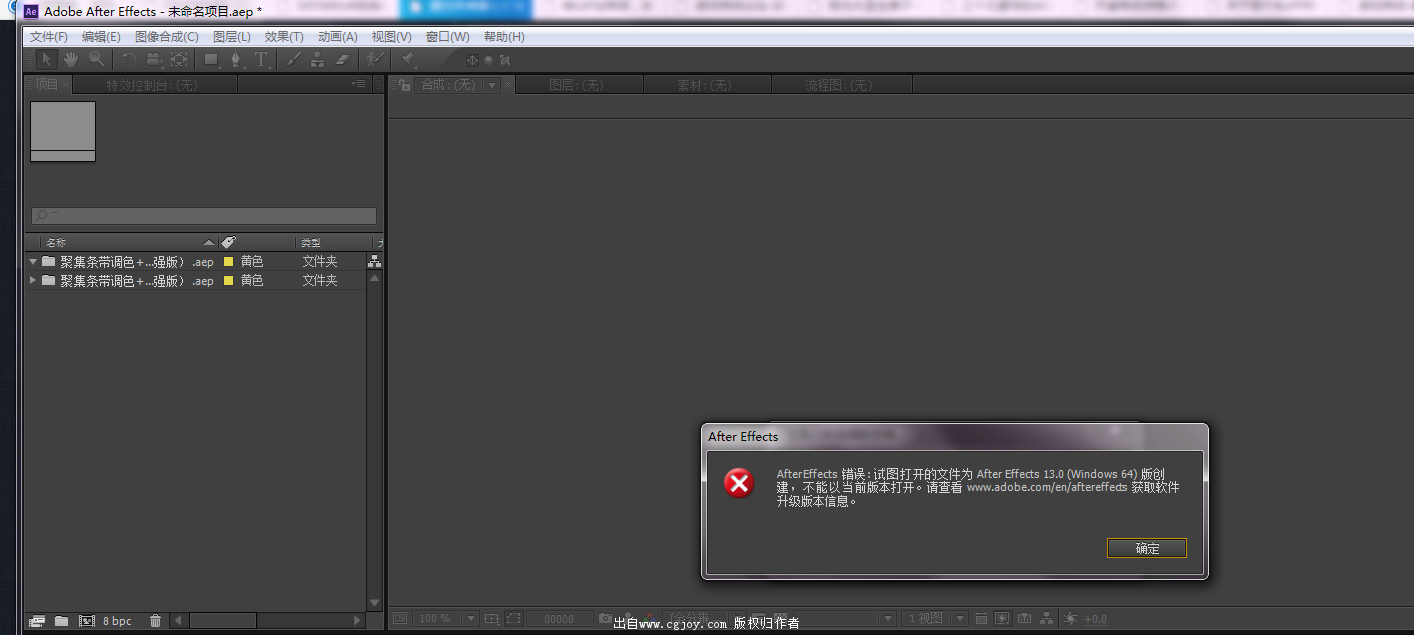Click the reset exposure aperture icon
Image resolution: width=1414 pixels, height=635 pixels.
[1070, 618]
